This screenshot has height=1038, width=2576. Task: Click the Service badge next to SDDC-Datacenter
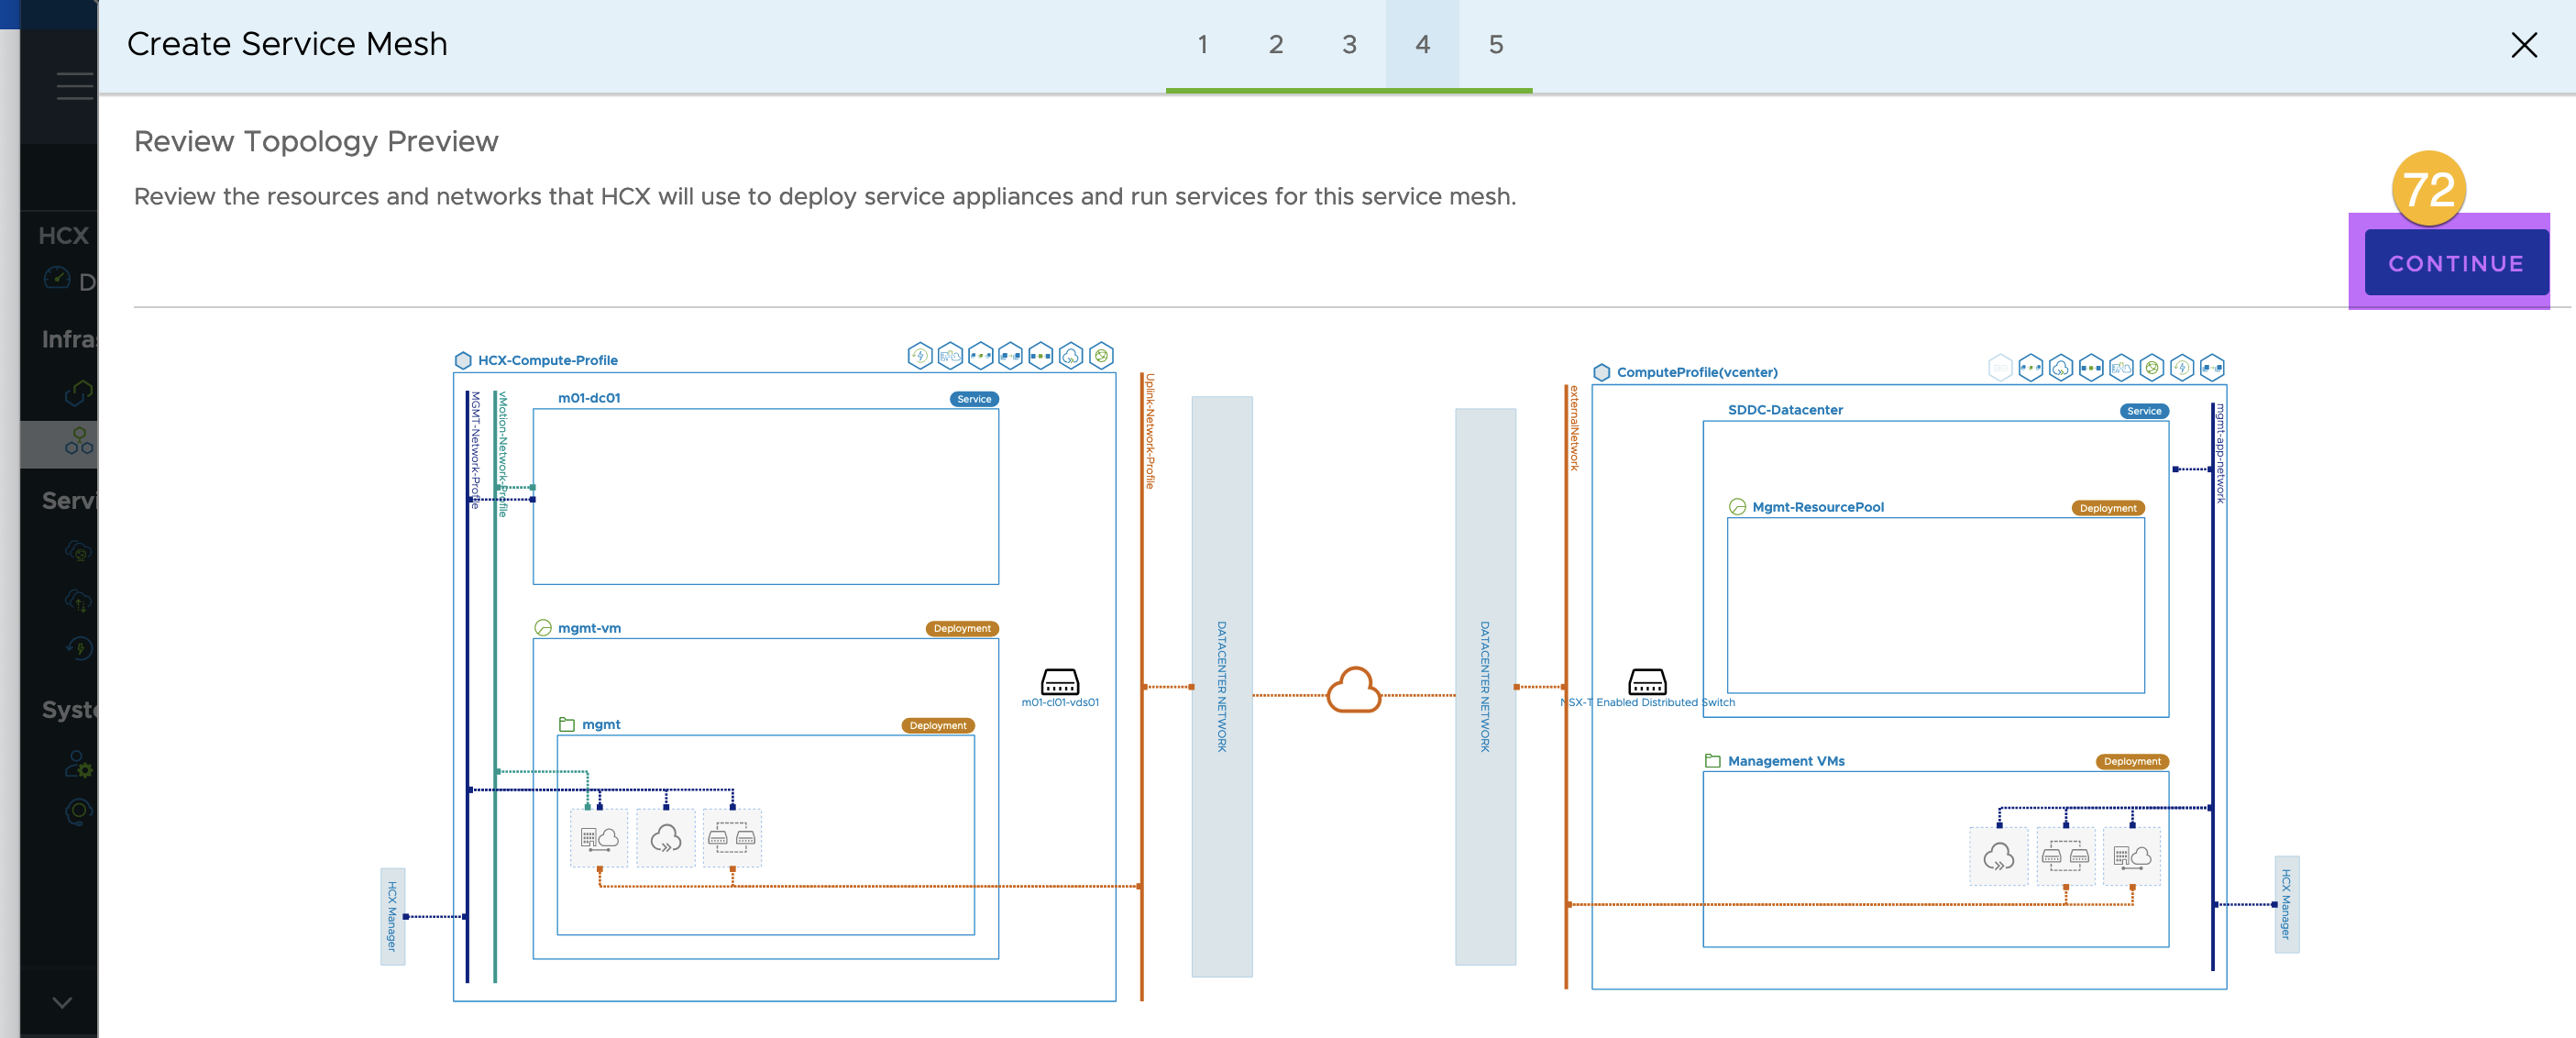[x=2144, y=411]
